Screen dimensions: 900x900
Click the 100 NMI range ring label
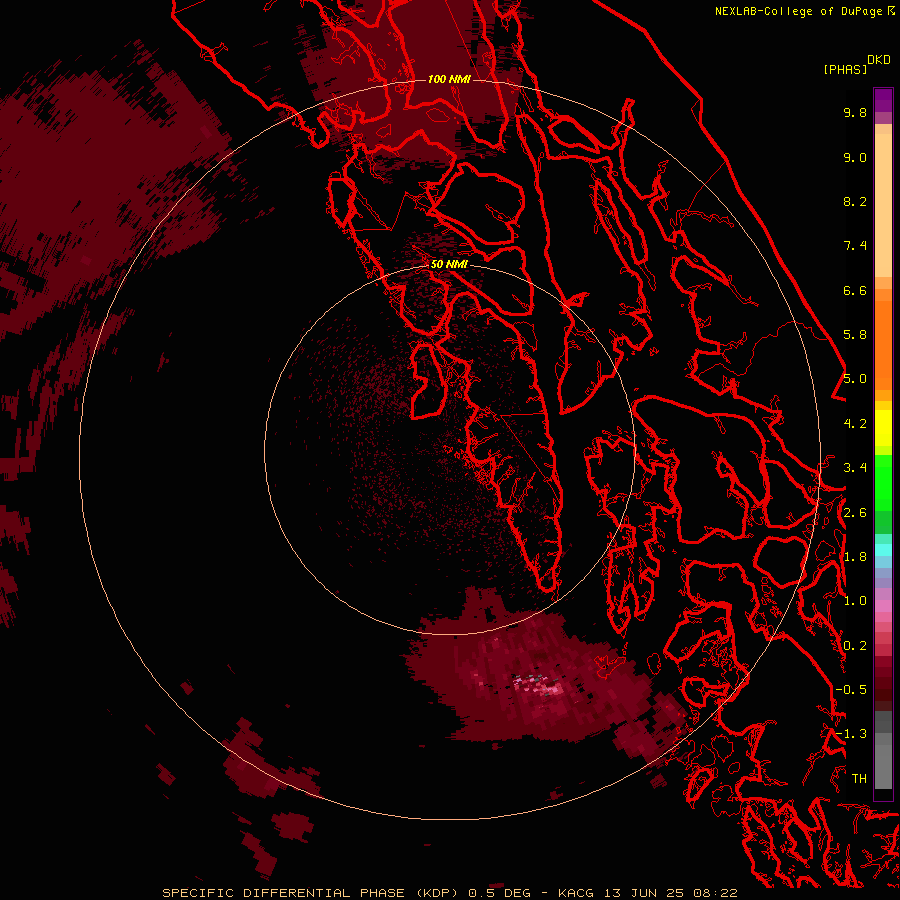click(449, 79)
